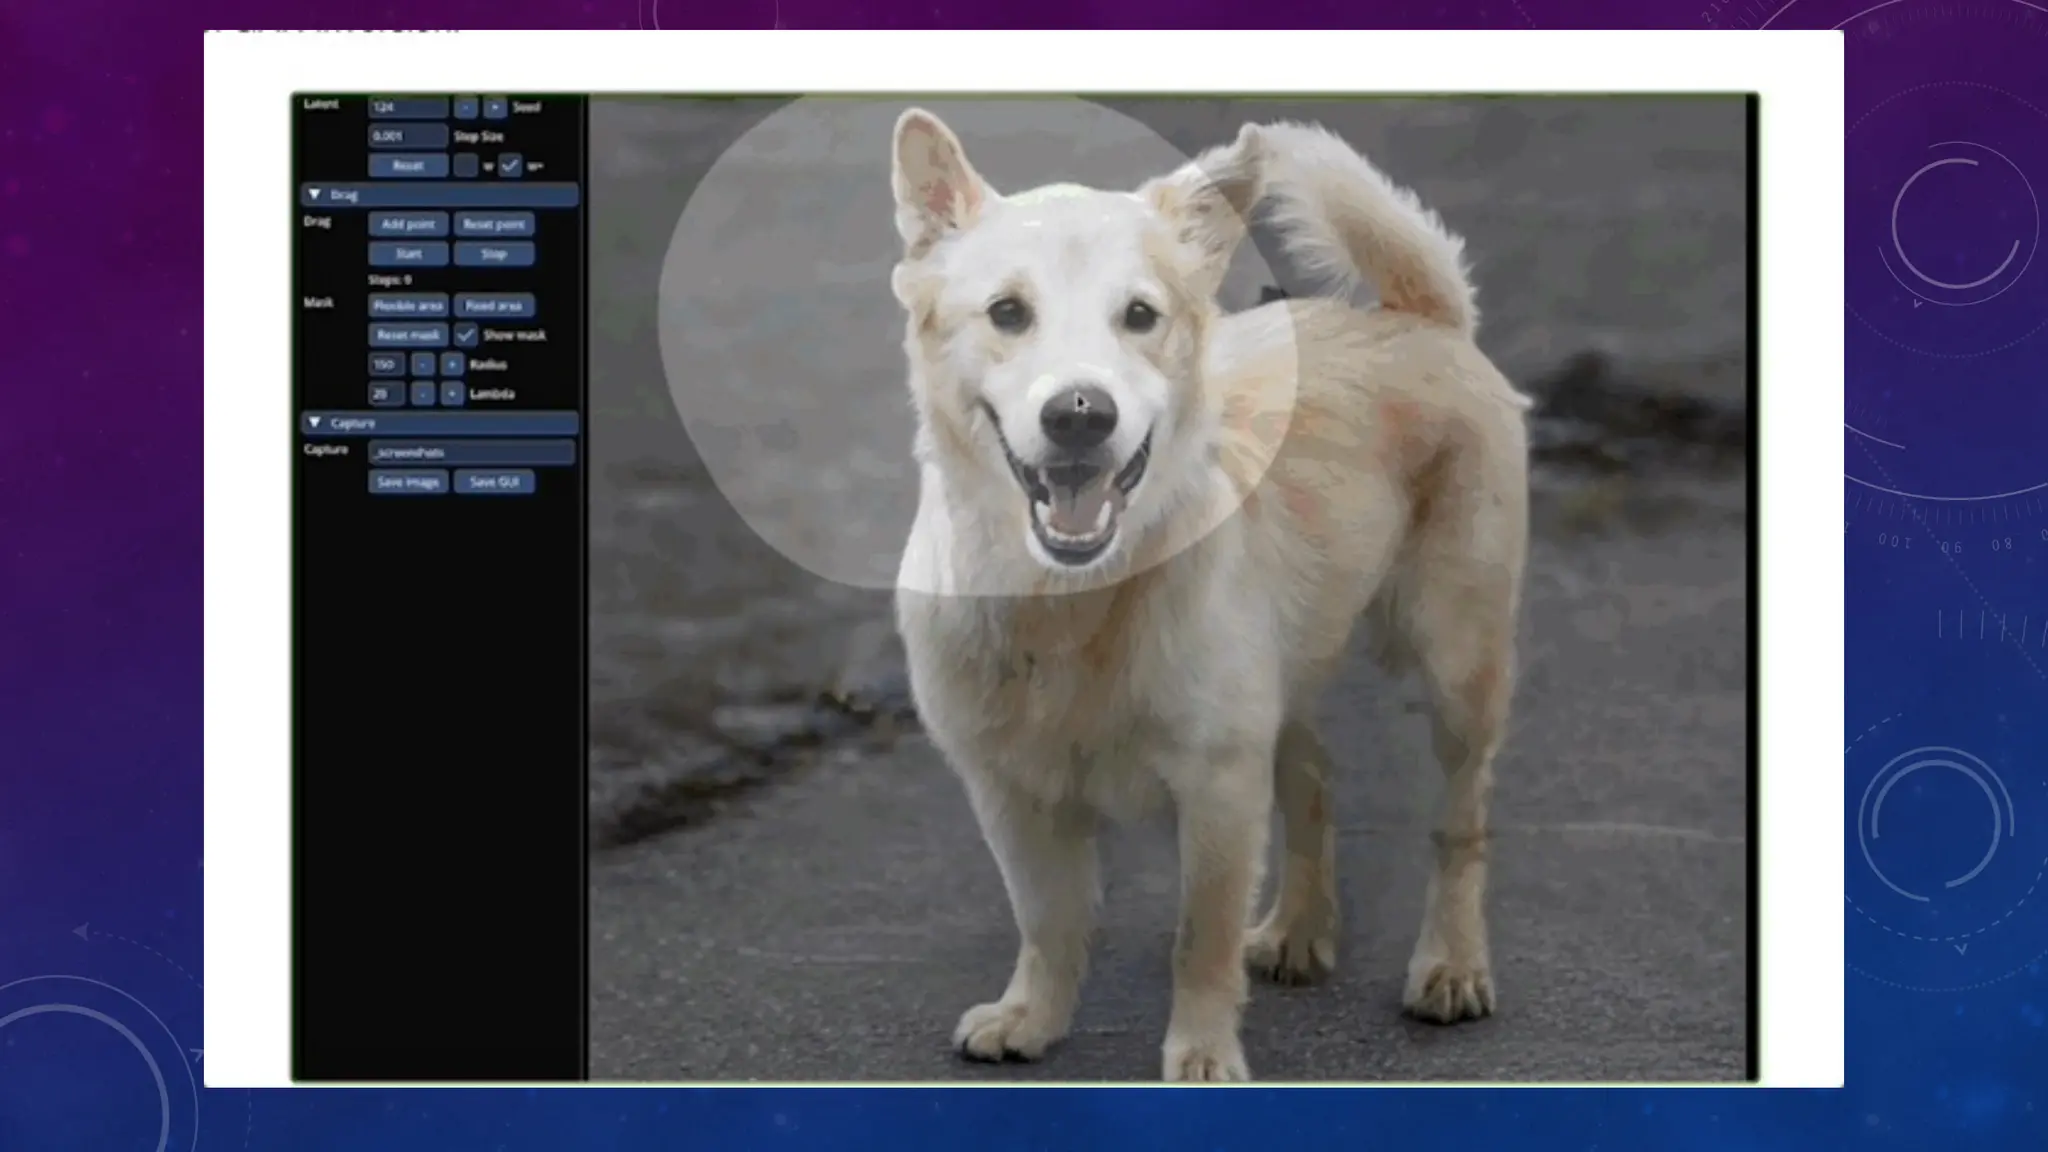Click the Save image button
2048x1152 pixels.
click(x=408, y=482)
